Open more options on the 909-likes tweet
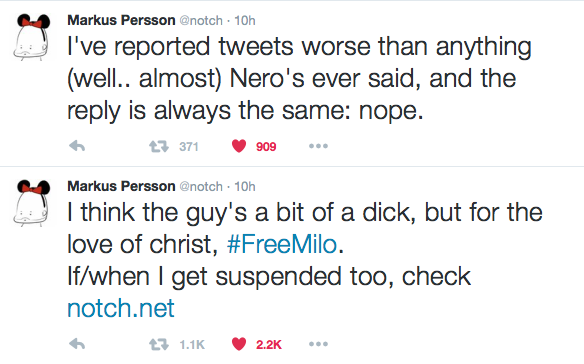 click(x=318, y=146)
